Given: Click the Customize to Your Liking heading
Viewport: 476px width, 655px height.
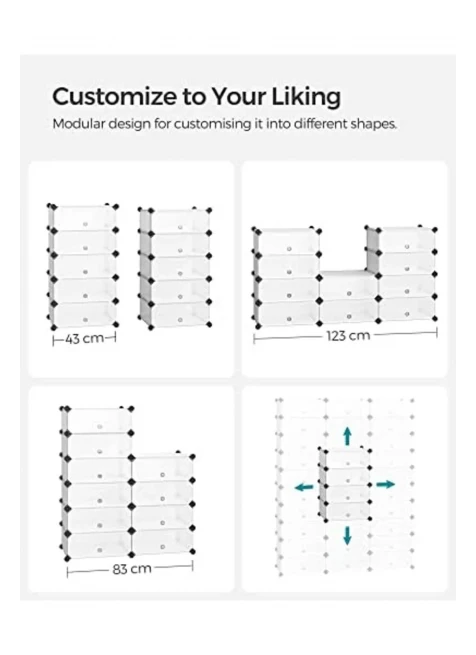Looking at the screenshot, I should (196, 96).
